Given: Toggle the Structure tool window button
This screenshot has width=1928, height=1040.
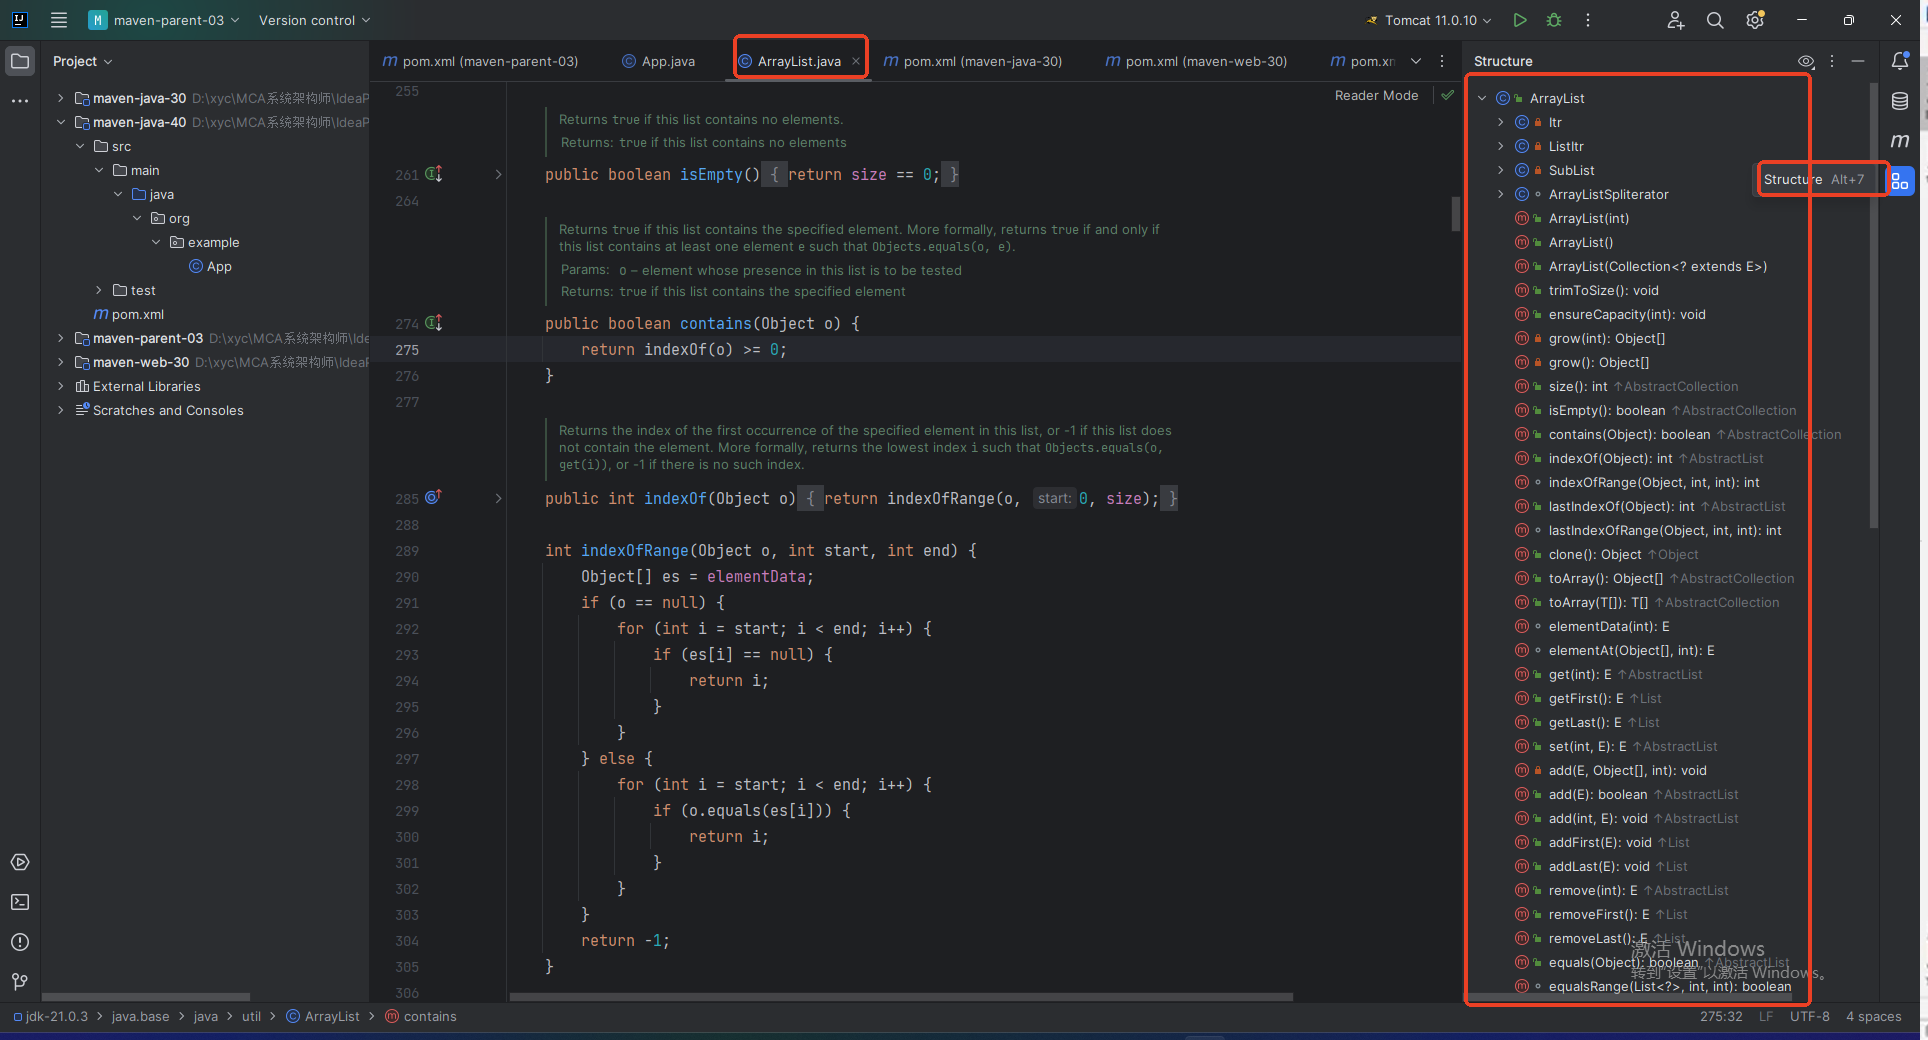Looking at the screenshot, I should [1900, 181].
